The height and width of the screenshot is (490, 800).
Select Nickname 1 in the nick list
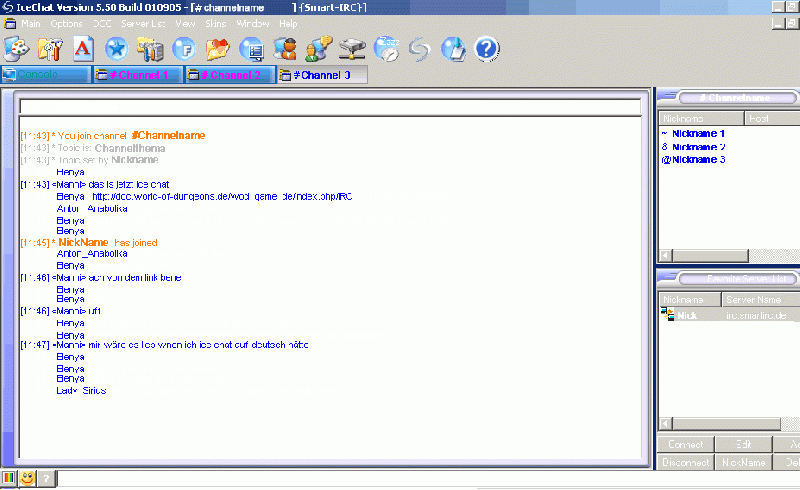point(698,134)
